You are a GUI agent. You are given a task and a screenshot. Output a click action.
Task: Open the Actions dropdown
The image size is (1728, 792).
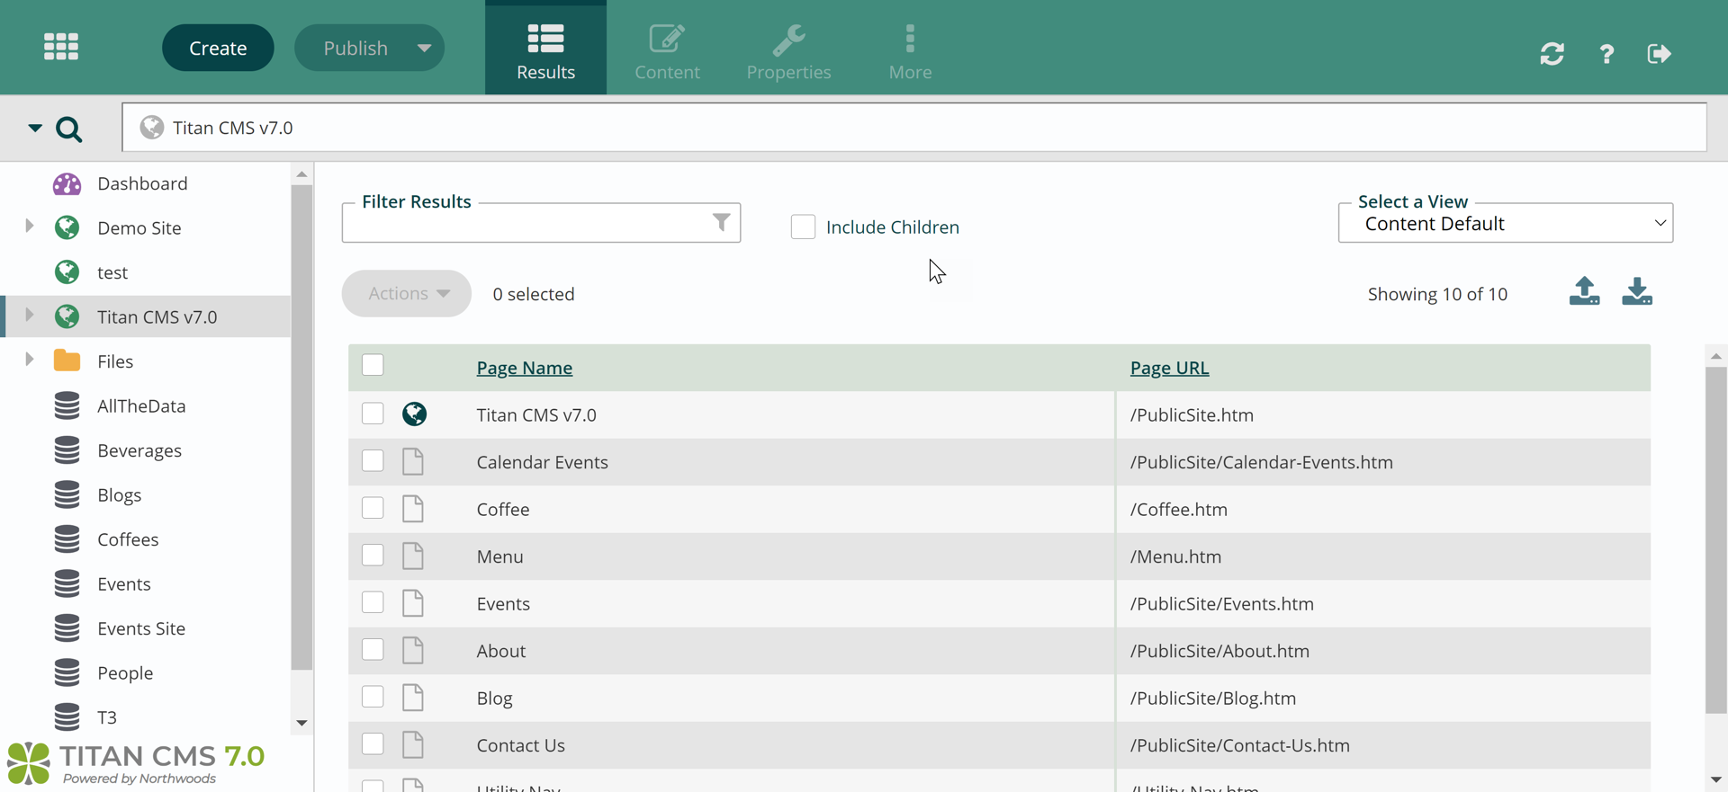point(406,293)
